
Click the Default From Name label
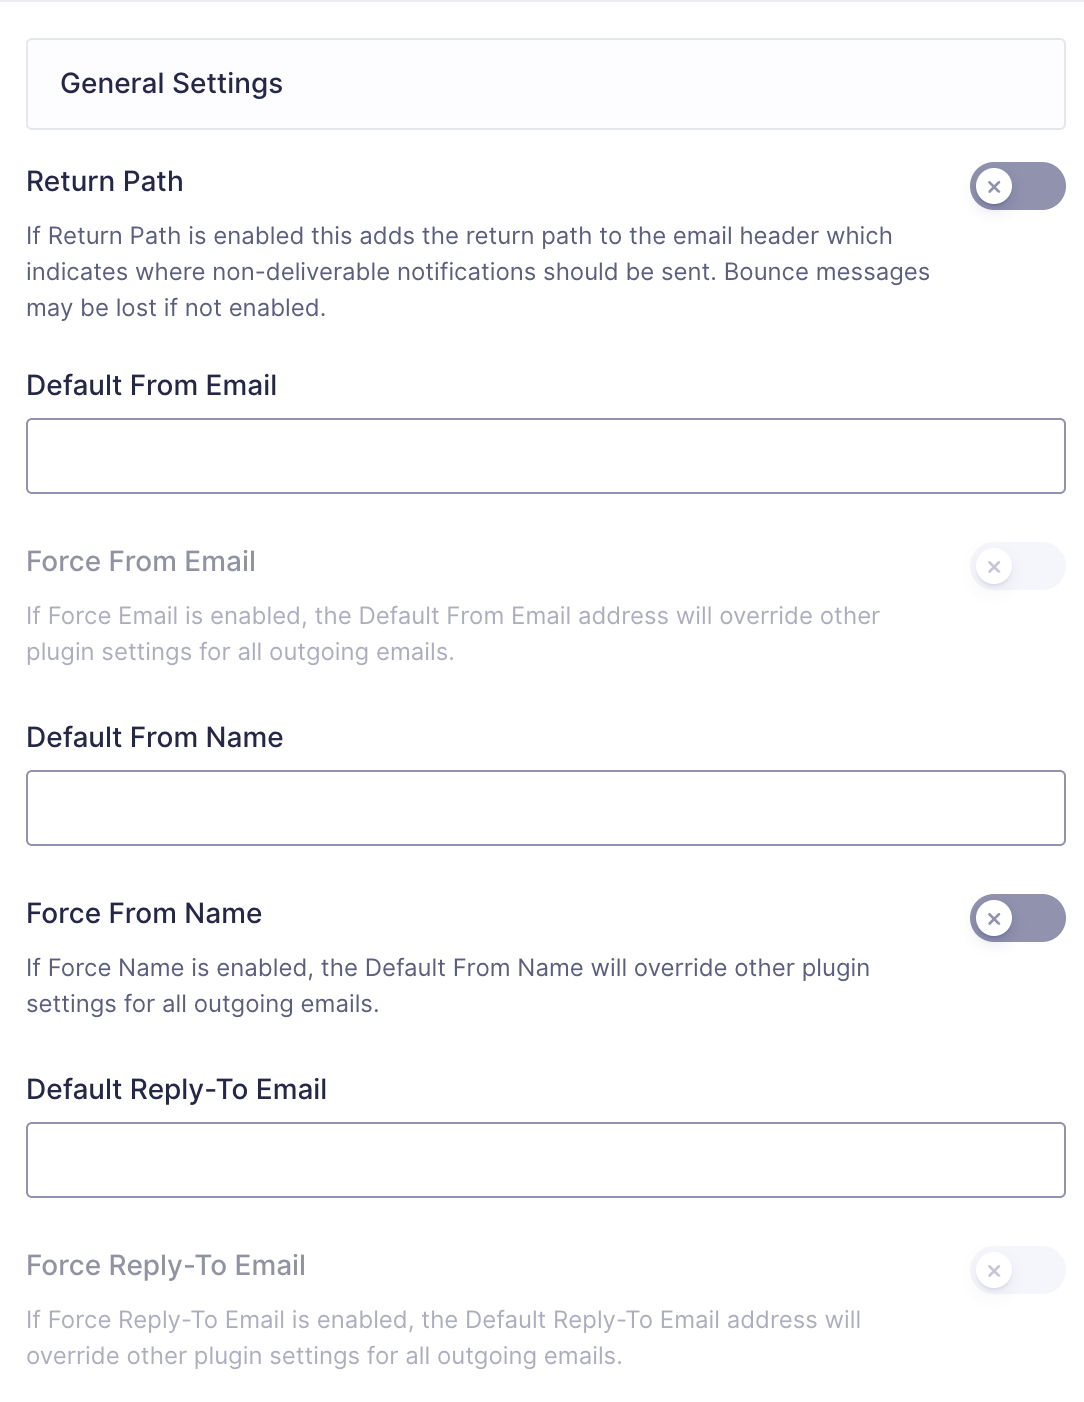155,738
